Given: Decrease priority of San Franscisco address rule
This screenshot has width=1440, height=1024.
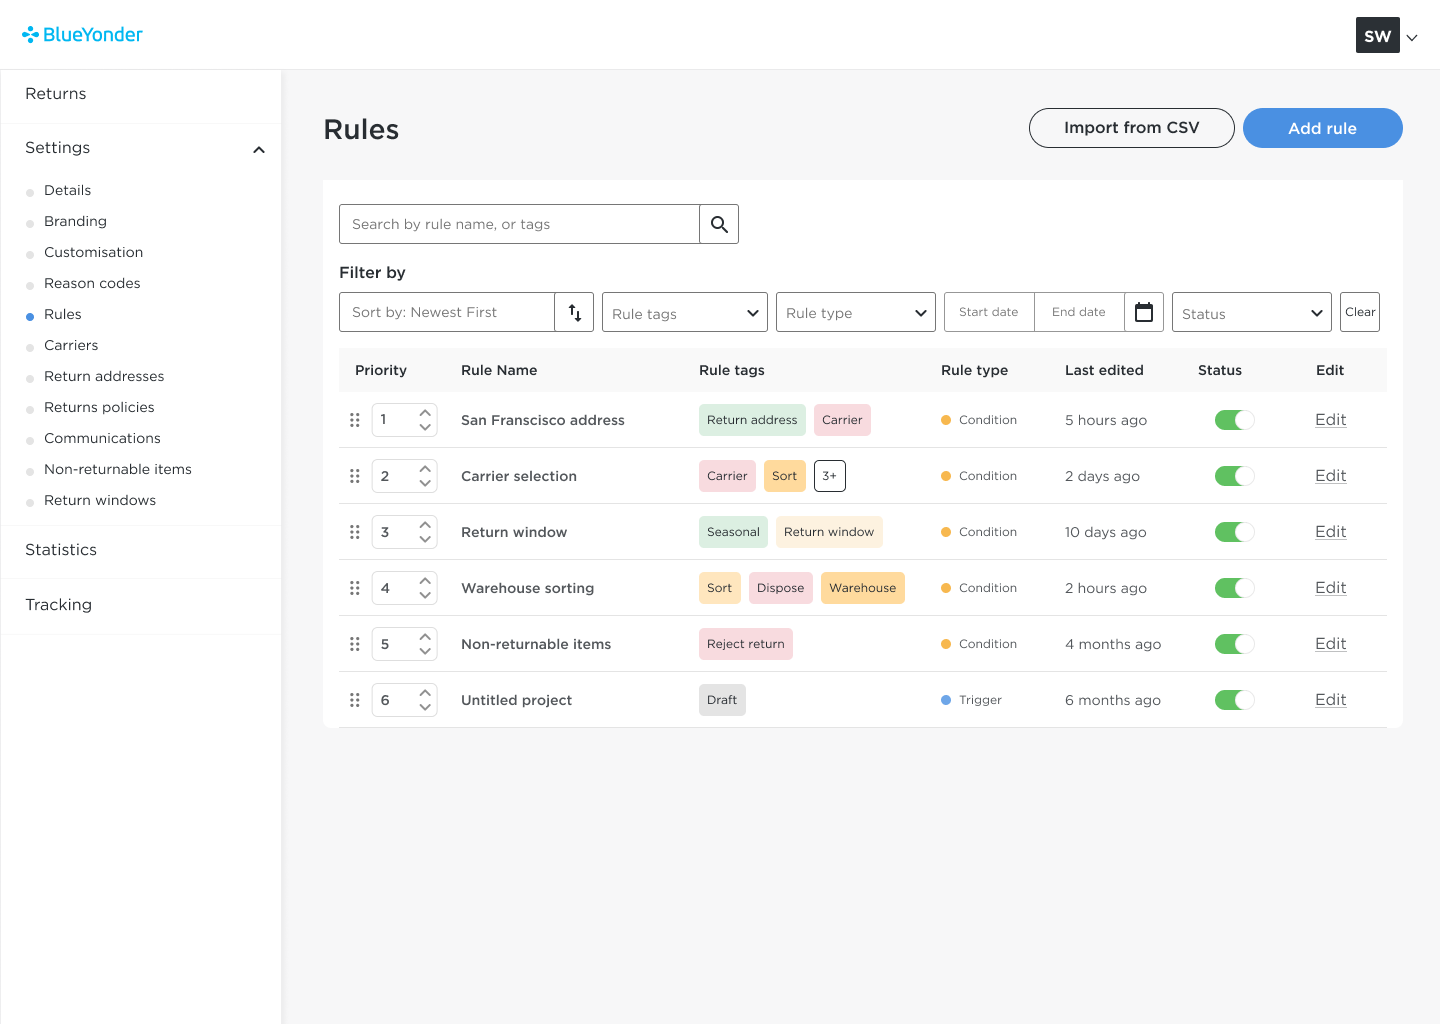Looking at the screenshot, I should tap(425, 428).
